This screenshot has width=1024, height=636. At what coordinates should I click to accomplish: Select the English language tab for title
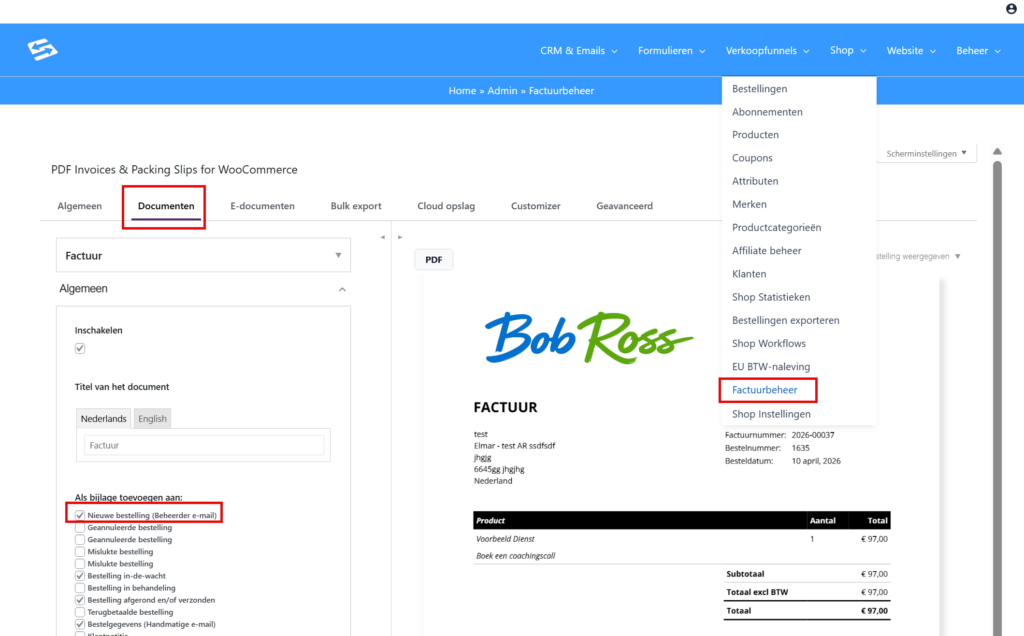point(153,419)
